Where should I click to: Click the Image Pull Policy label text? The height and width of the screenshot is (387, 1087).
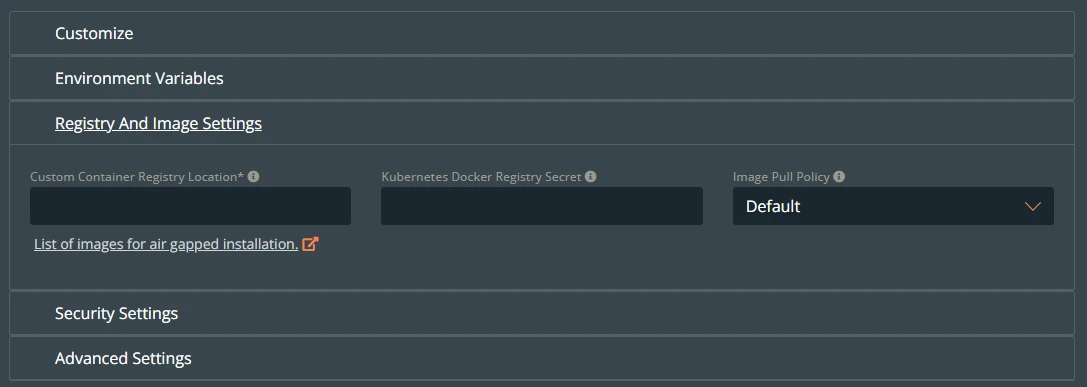click(781, 177)
